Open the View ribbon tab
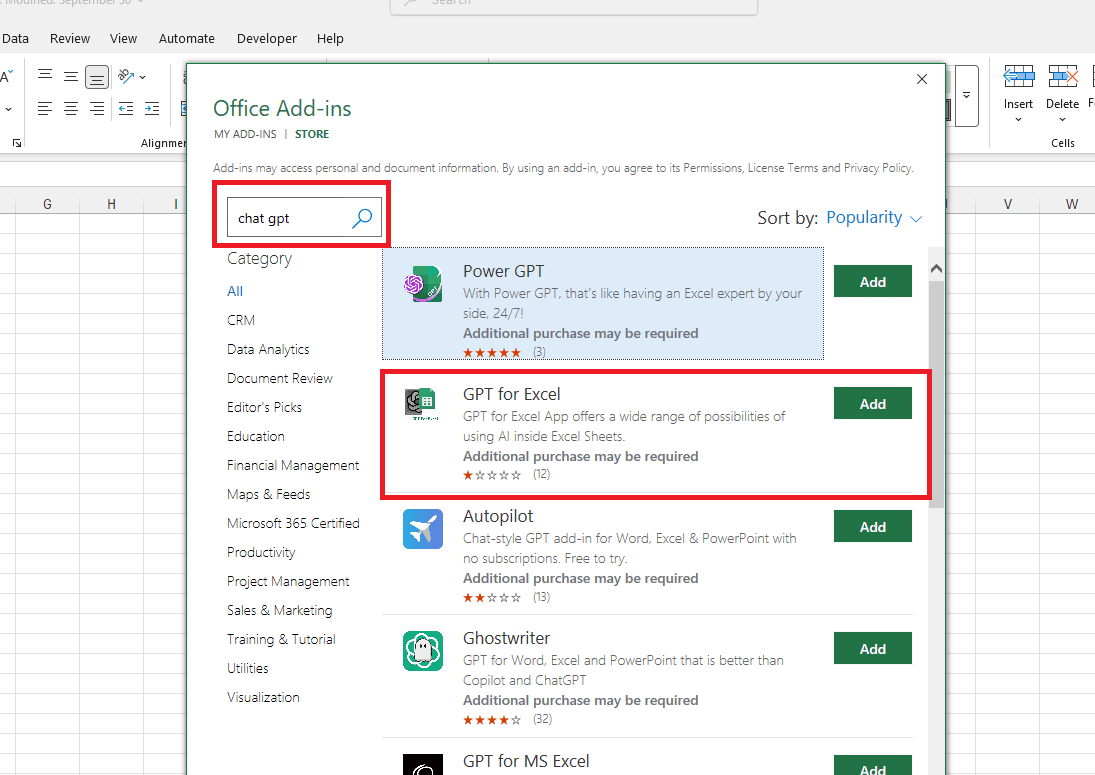 tap(123, 38)
